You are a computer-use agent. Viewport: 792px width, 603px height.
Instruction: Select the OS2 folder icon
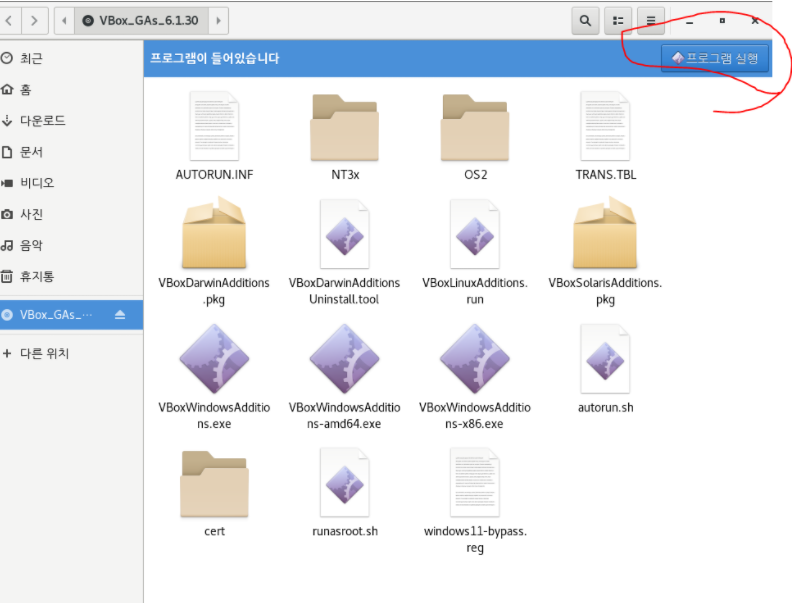pos(475,128)
